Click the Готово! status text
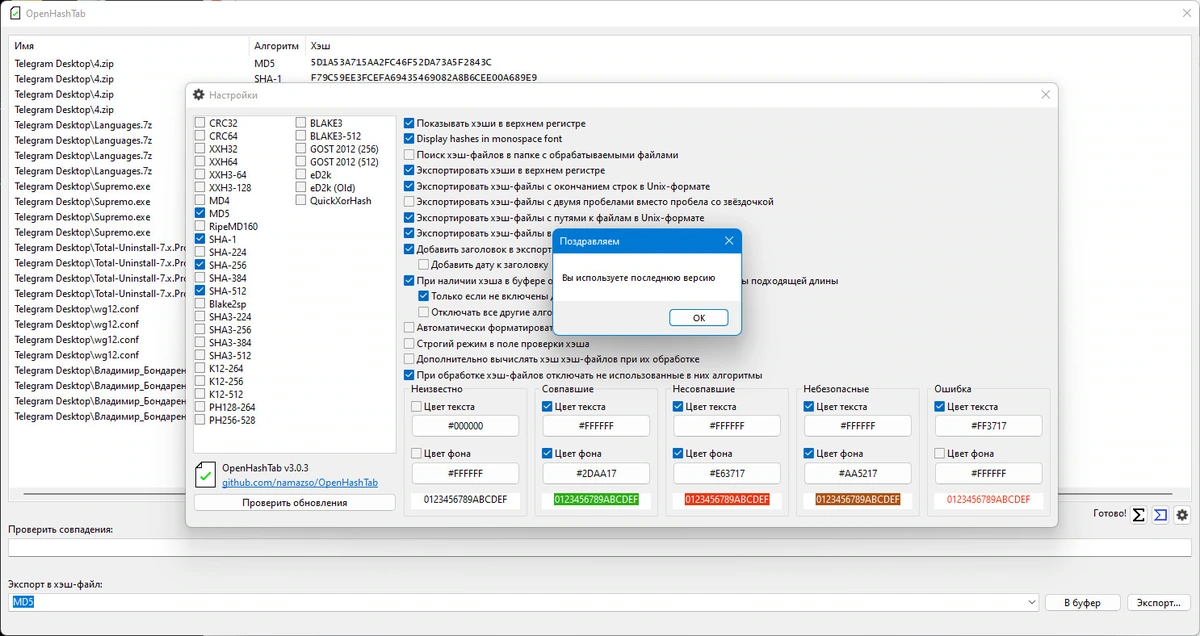 pos(1109,515)
